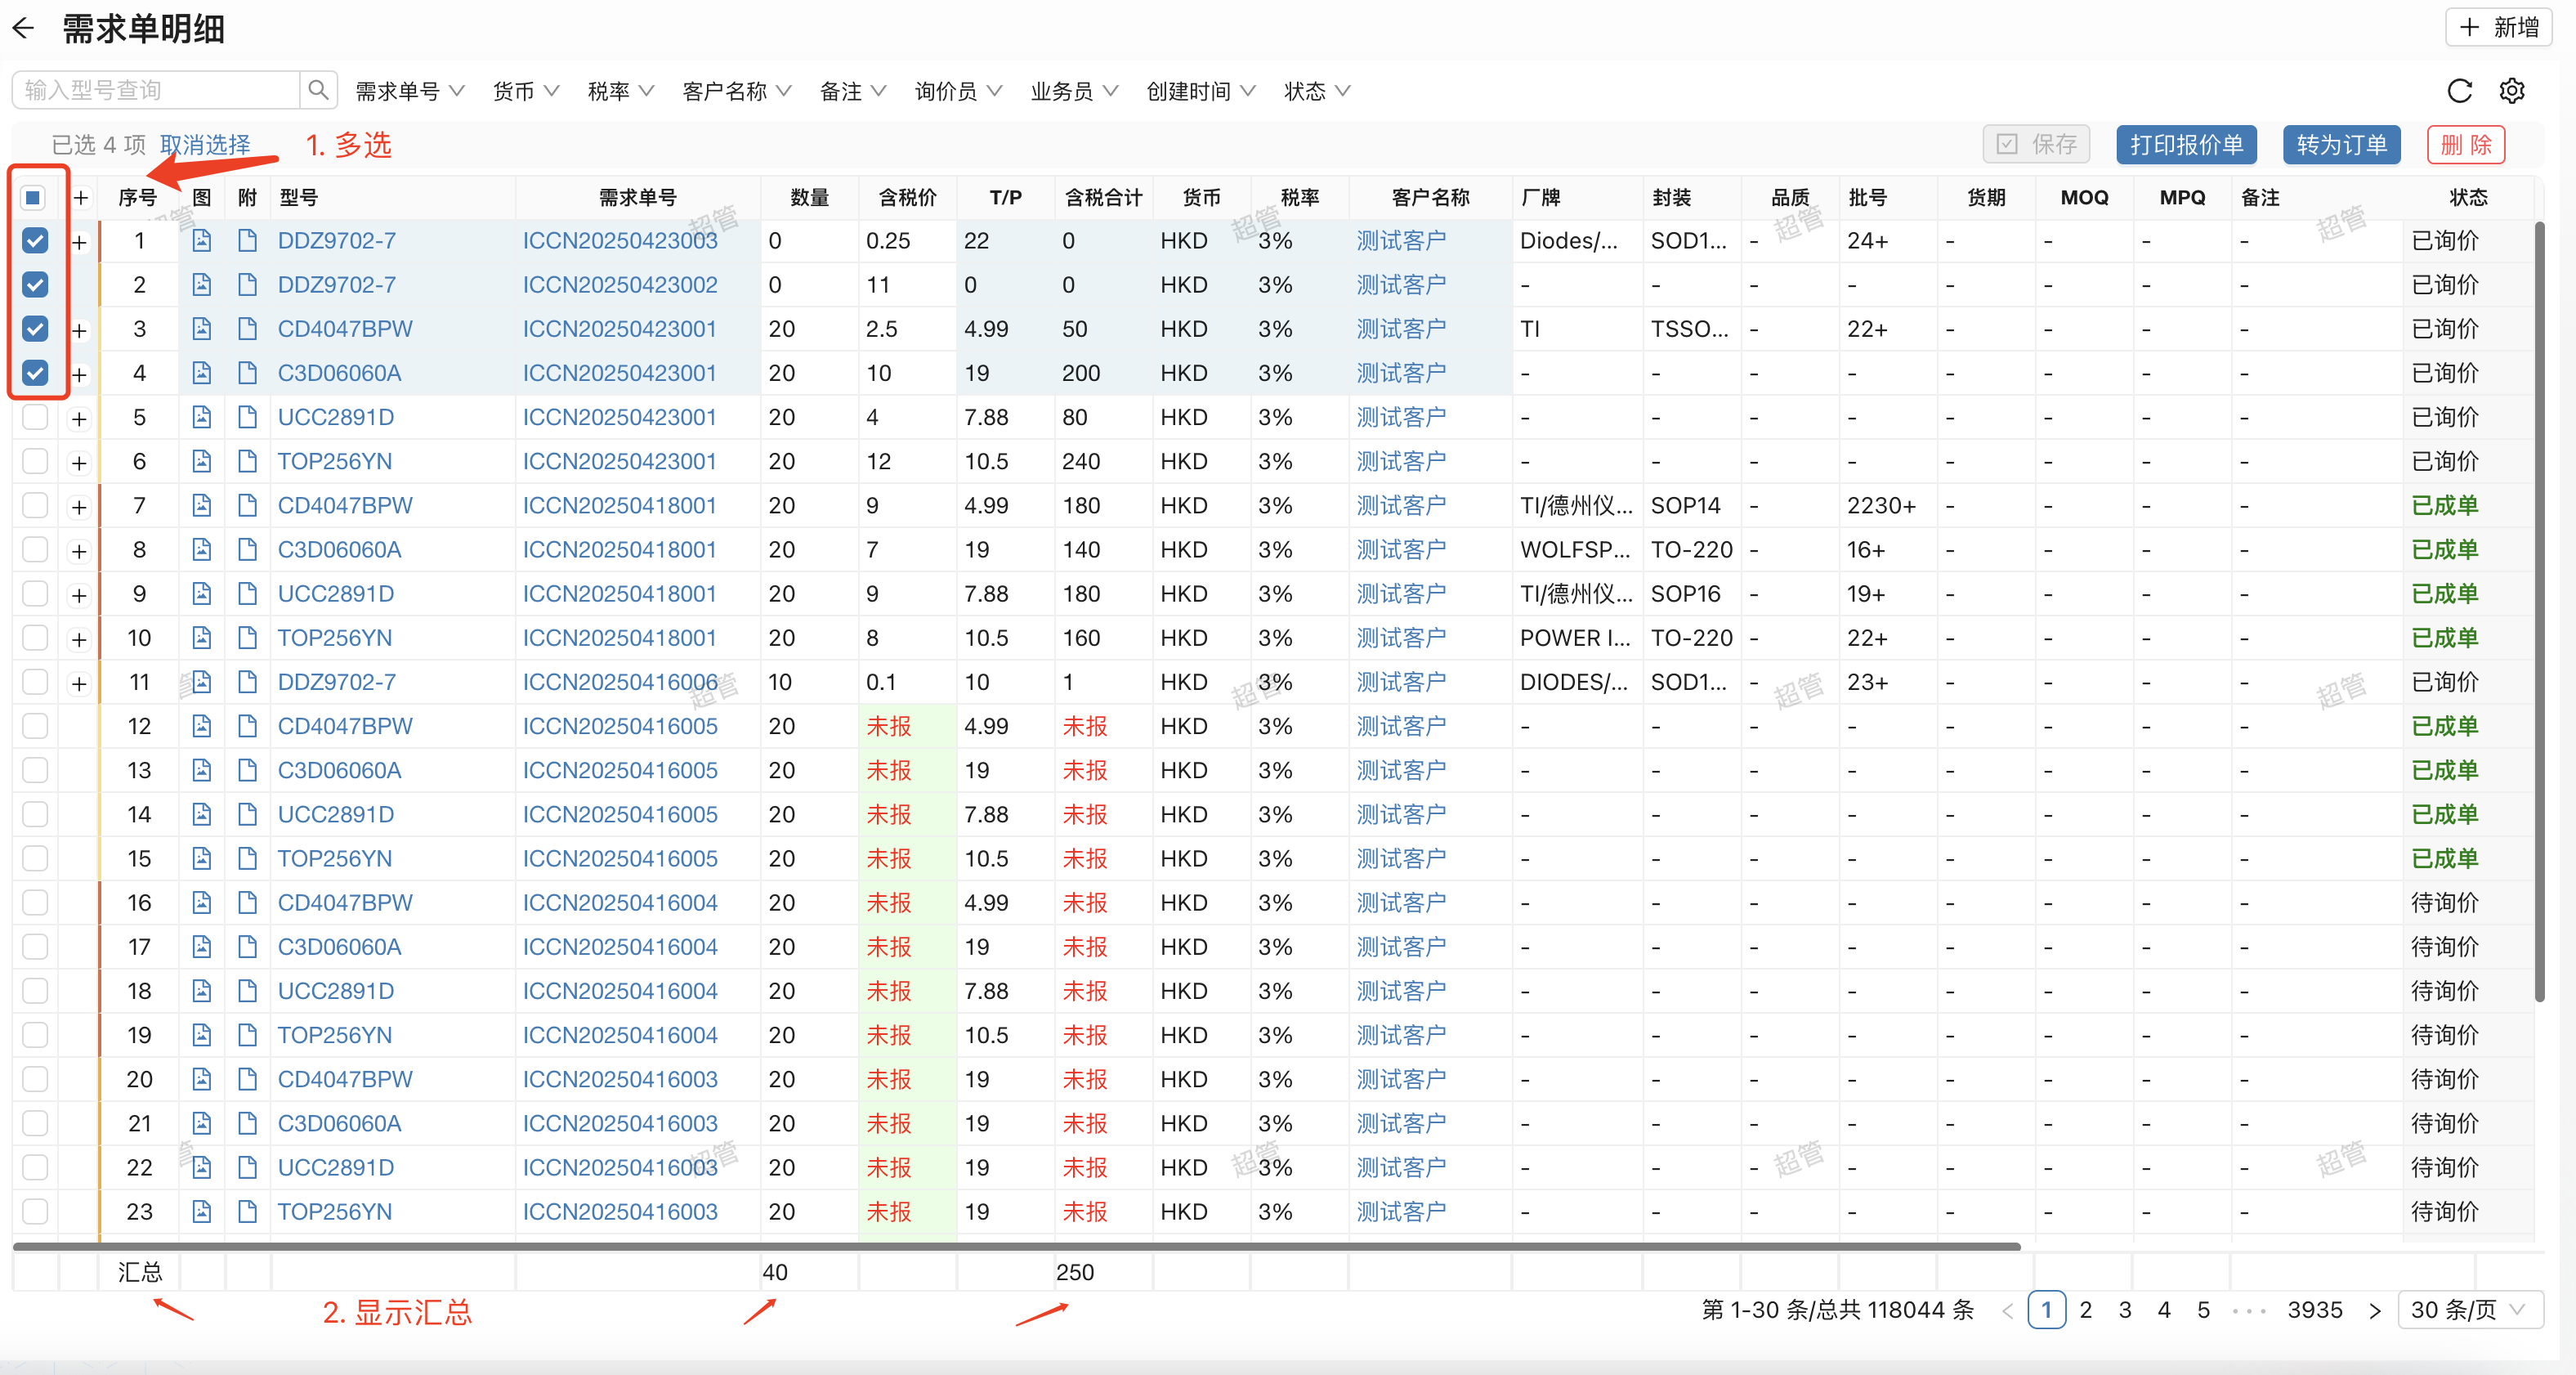Image resolution: width=2576 pixels, height=1375 pixels.
Task: Open the 状态 filter menu
Action: 1316,91
